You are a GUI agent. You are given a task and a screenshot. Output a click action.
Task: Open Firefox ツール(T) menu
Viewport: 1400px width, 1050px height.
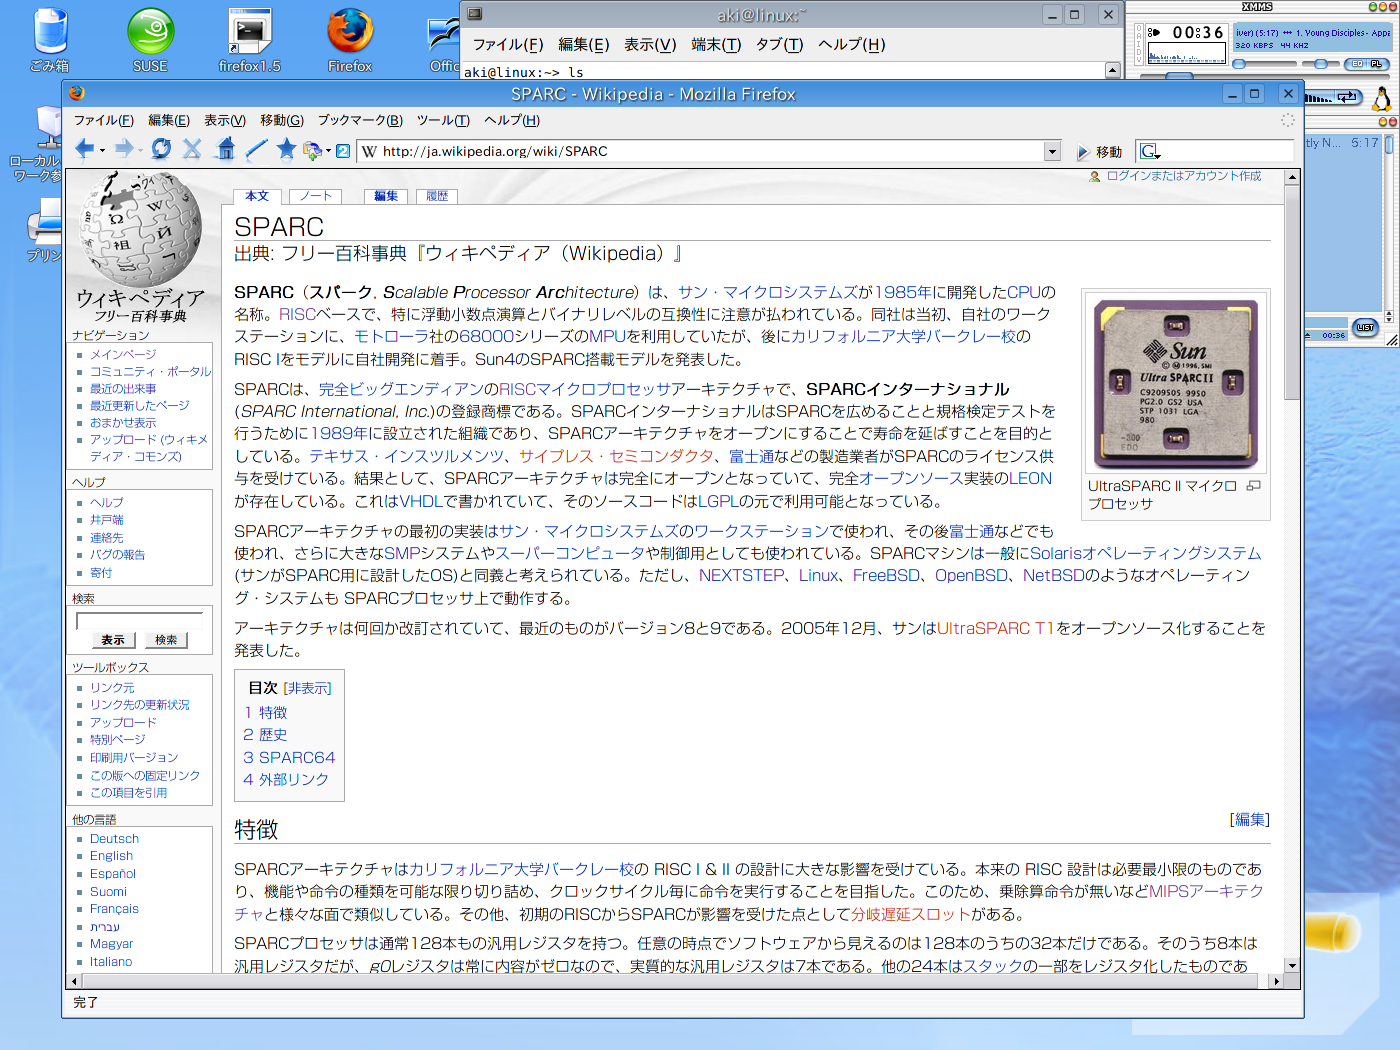[x=443, y=120]
